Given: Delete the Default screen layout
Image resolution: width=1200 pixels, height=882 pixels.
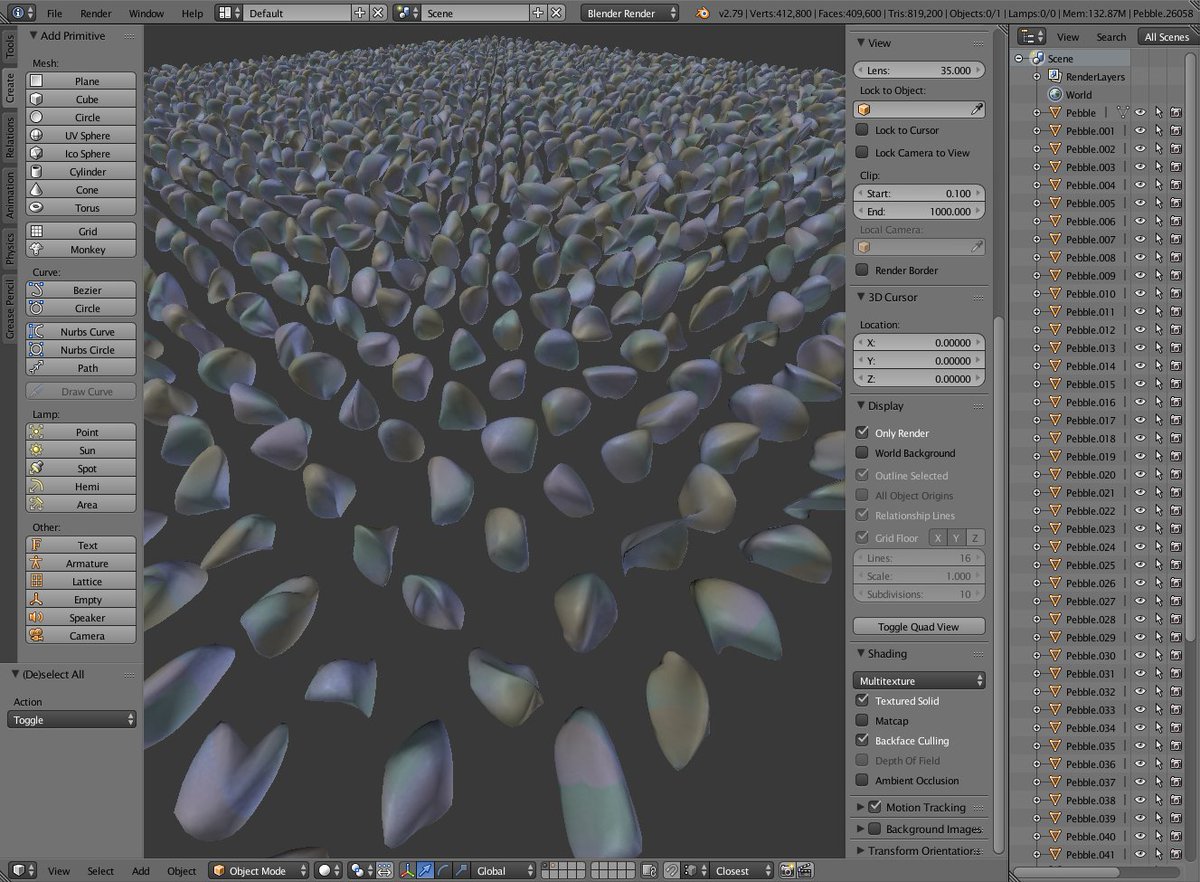Looking at the screenshot, I should pyautogui.click(x=377, y=13).
